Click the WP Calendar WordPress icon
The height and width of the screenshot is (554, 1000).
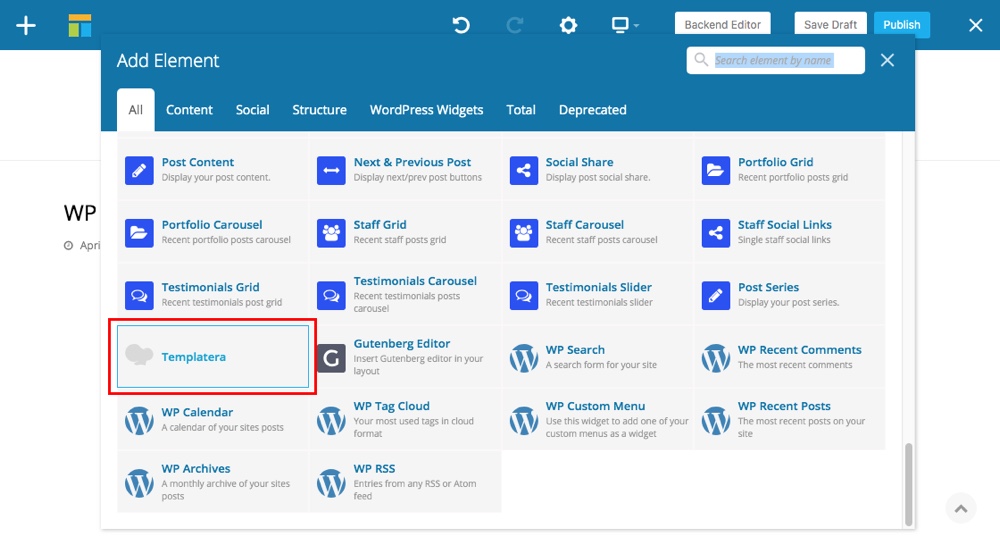pos(139,420)
